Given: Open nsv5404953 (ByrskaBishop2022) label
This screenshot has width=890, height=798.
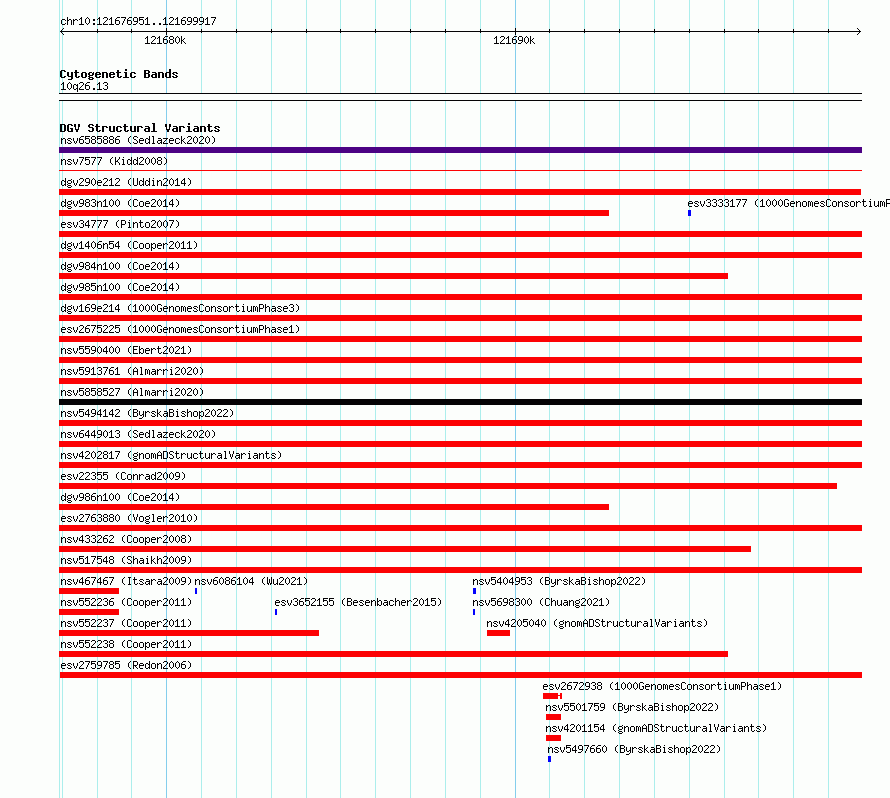Looking at the screenshot, I should click(559, 581).
